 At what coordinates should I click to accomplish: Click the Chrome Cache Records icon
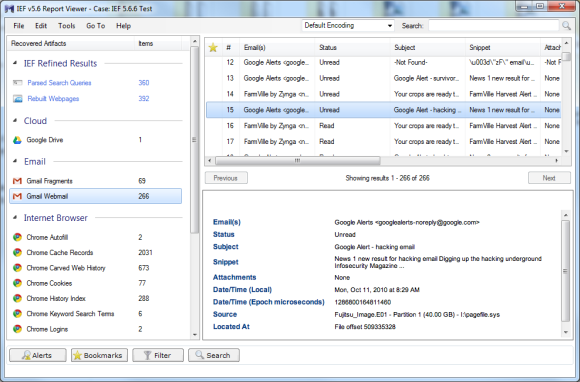coord(17,253)
